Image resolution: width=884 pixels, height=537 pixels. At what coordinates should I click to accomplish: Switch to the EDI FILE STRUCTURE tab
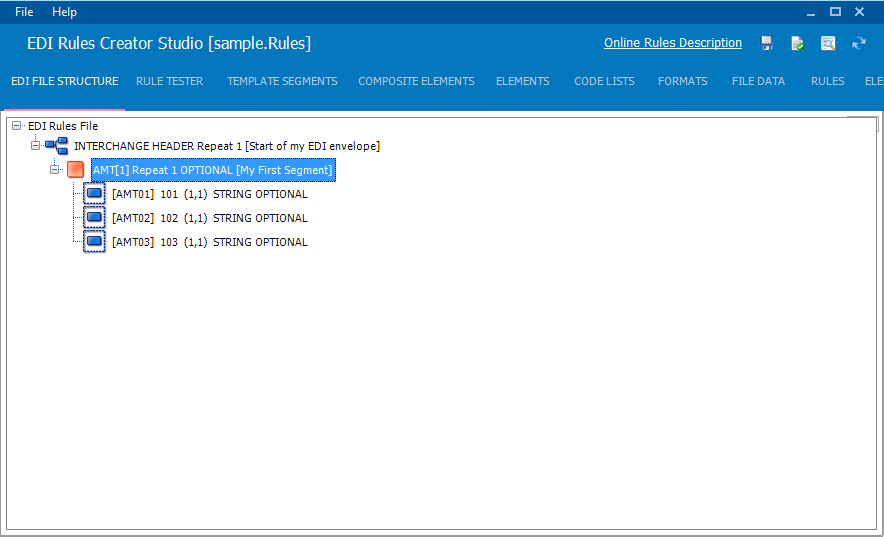point(65,81)
